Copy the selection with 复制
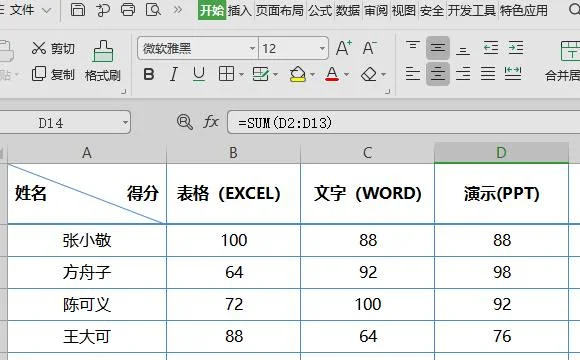 [x=53, y=74]
